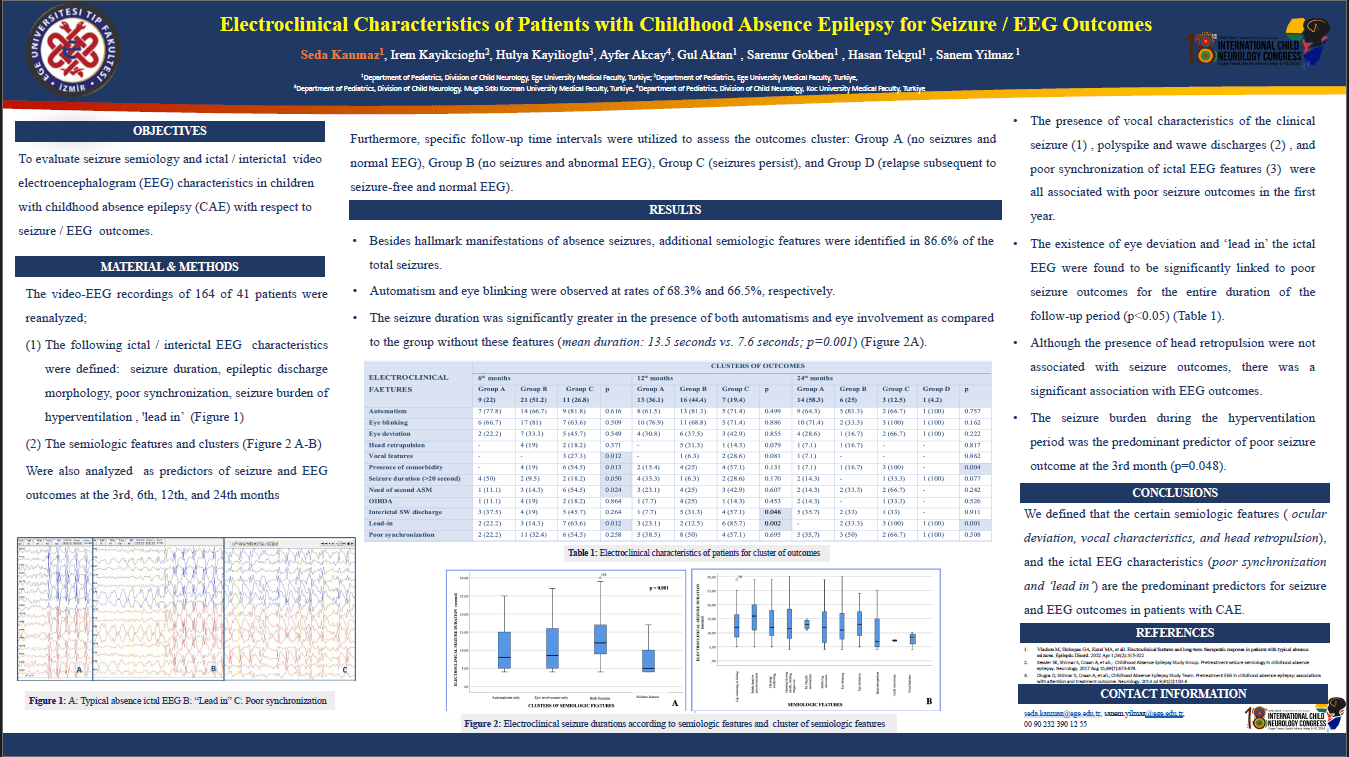
Task: Click EEG panel C showing poor synchronization
Action: click(x=289, y=609)
